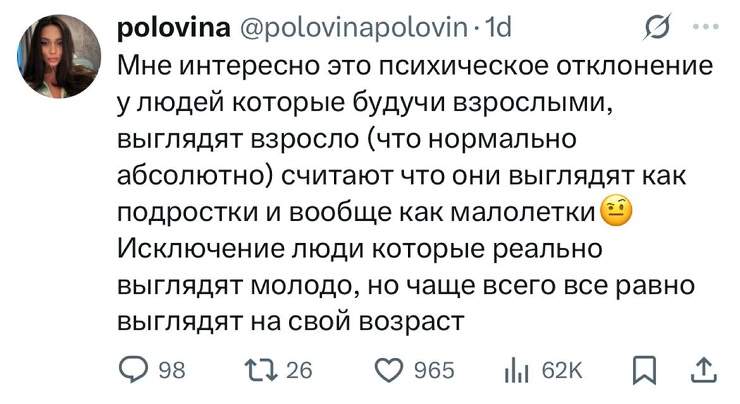740x404 pixels.
Task: Open the @polovinapolovin handle link
Action: tap(354, 28)
